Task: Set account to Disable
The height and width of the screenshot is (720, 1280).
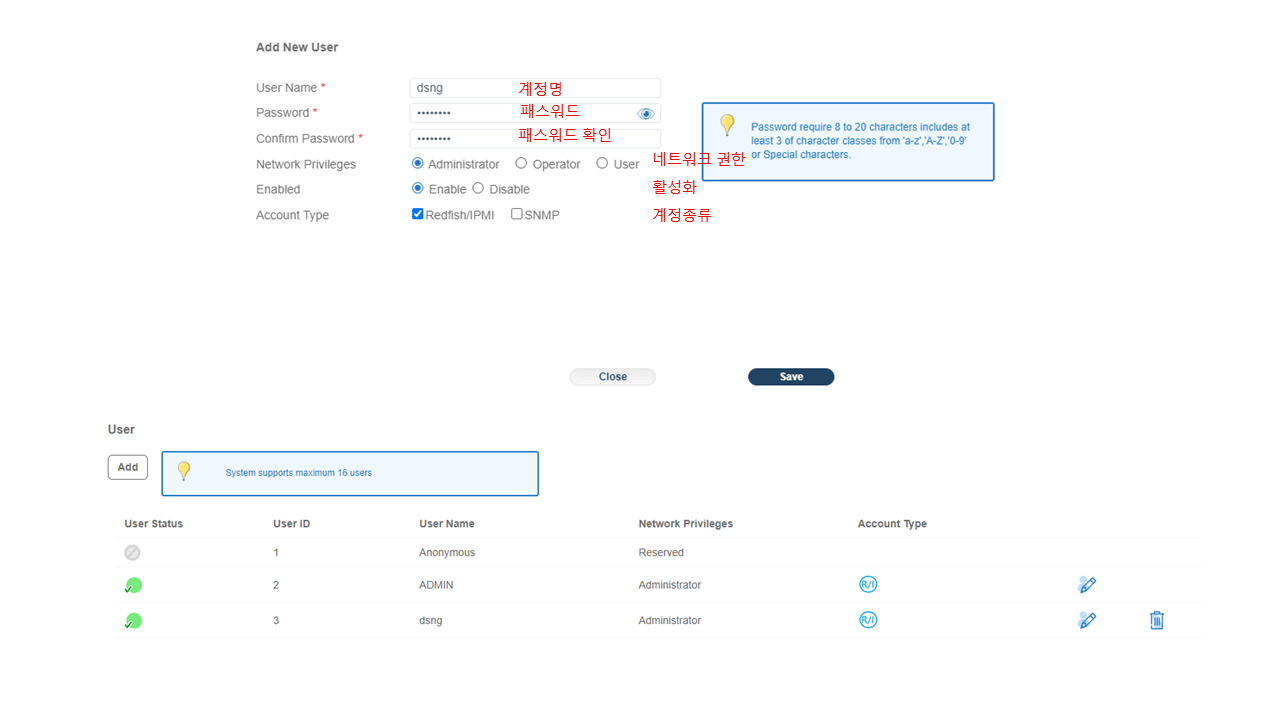Action: tap(478, 188)
